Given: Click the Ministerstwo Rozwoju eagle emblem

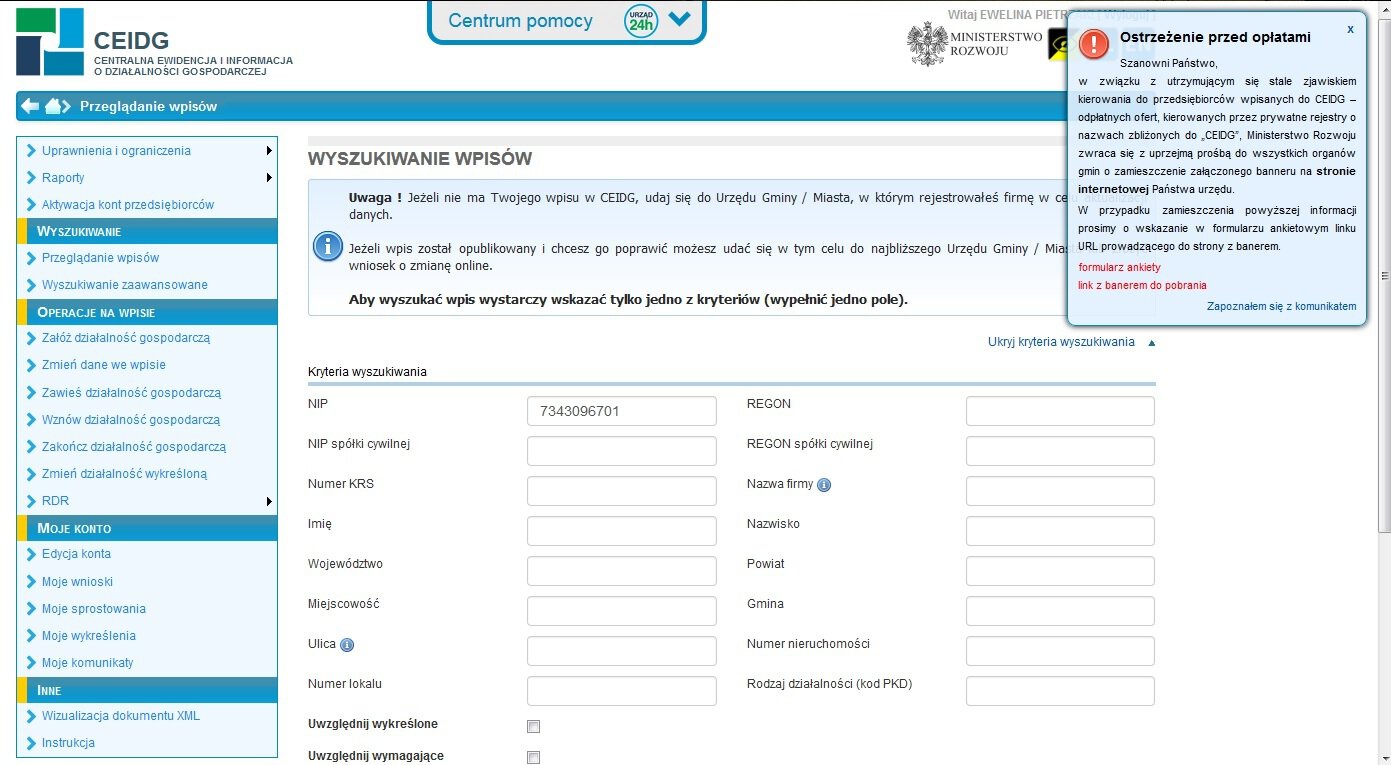Looking at the screenshot, I should [x=926, y=44].
